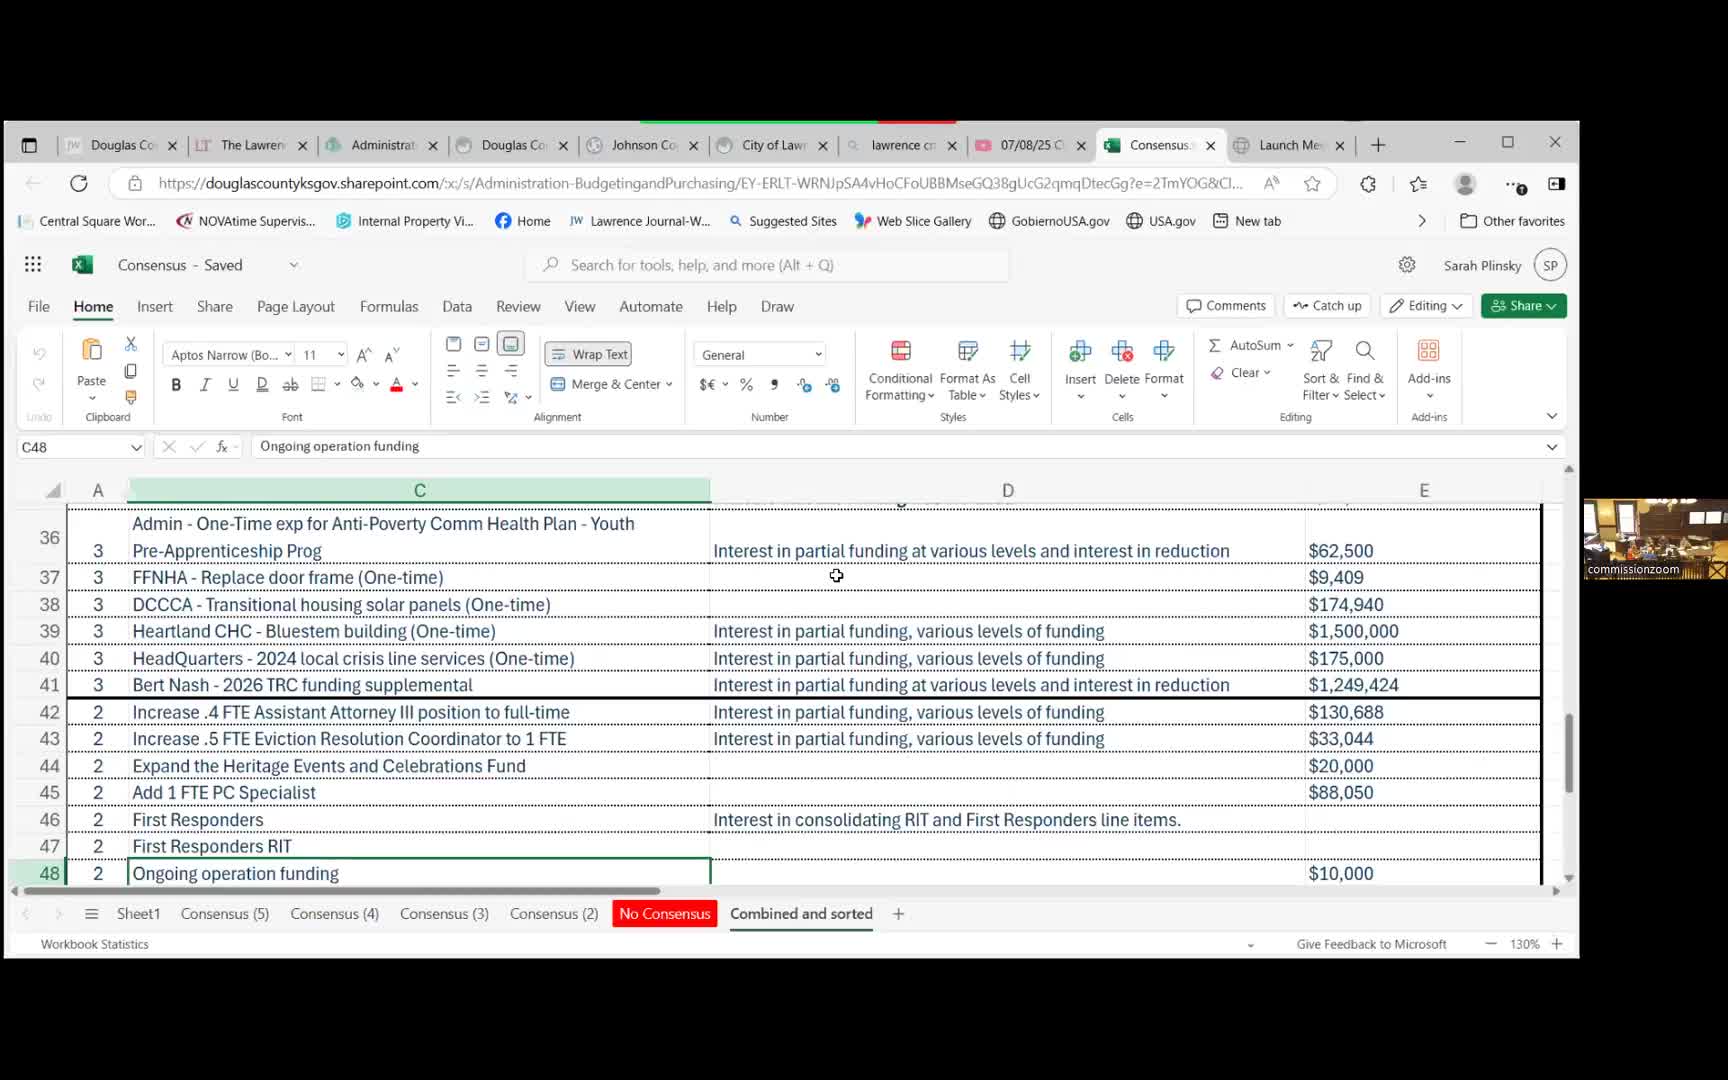Increase indent in Alignment group
The image size is (1728, 1080).
point(482,397)
